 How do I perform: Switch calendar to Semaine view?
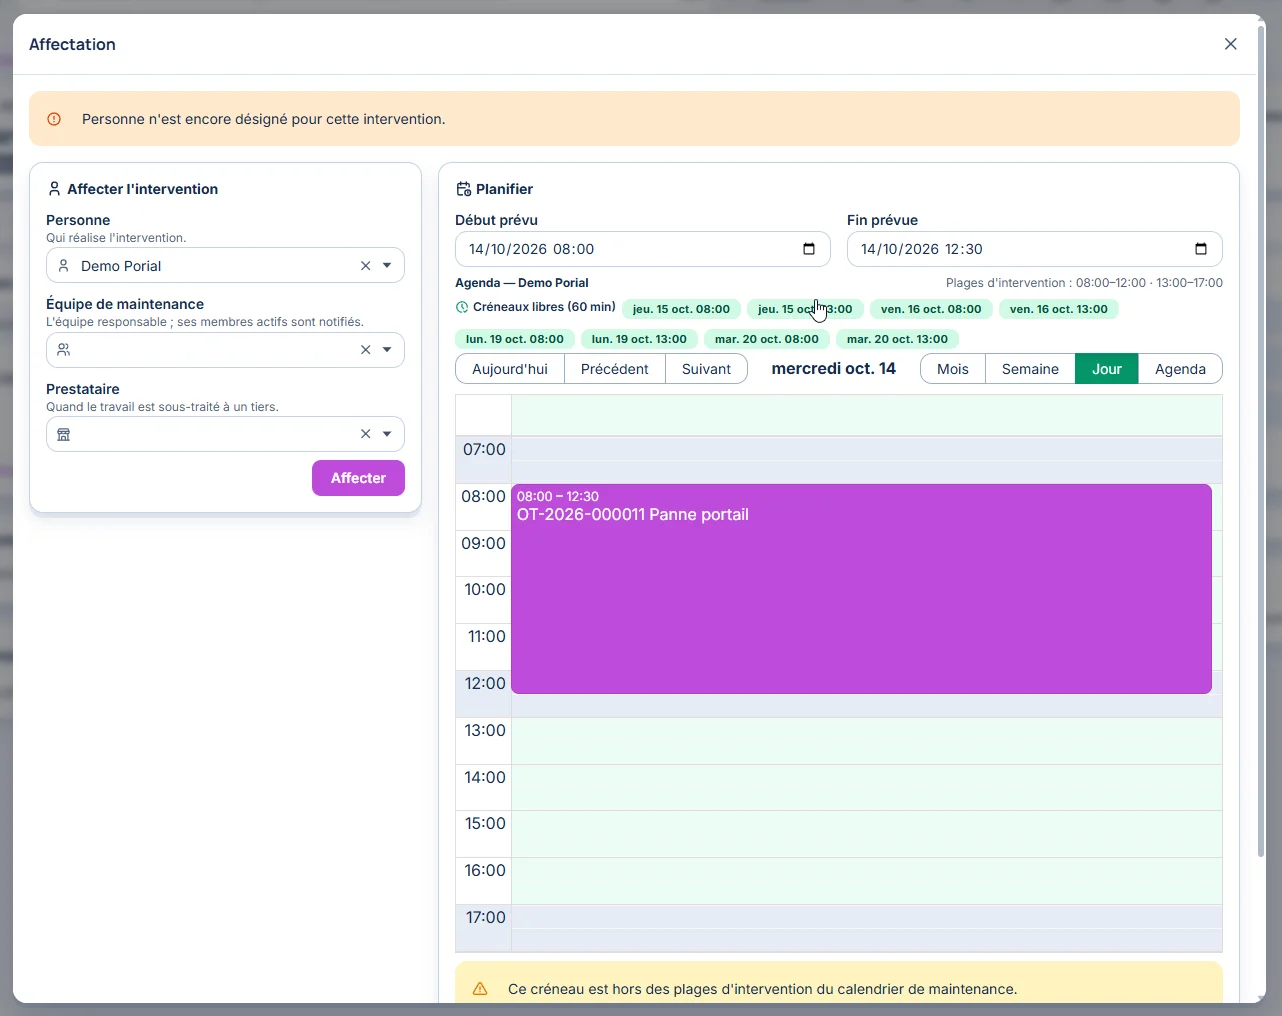coord(1030,369)
